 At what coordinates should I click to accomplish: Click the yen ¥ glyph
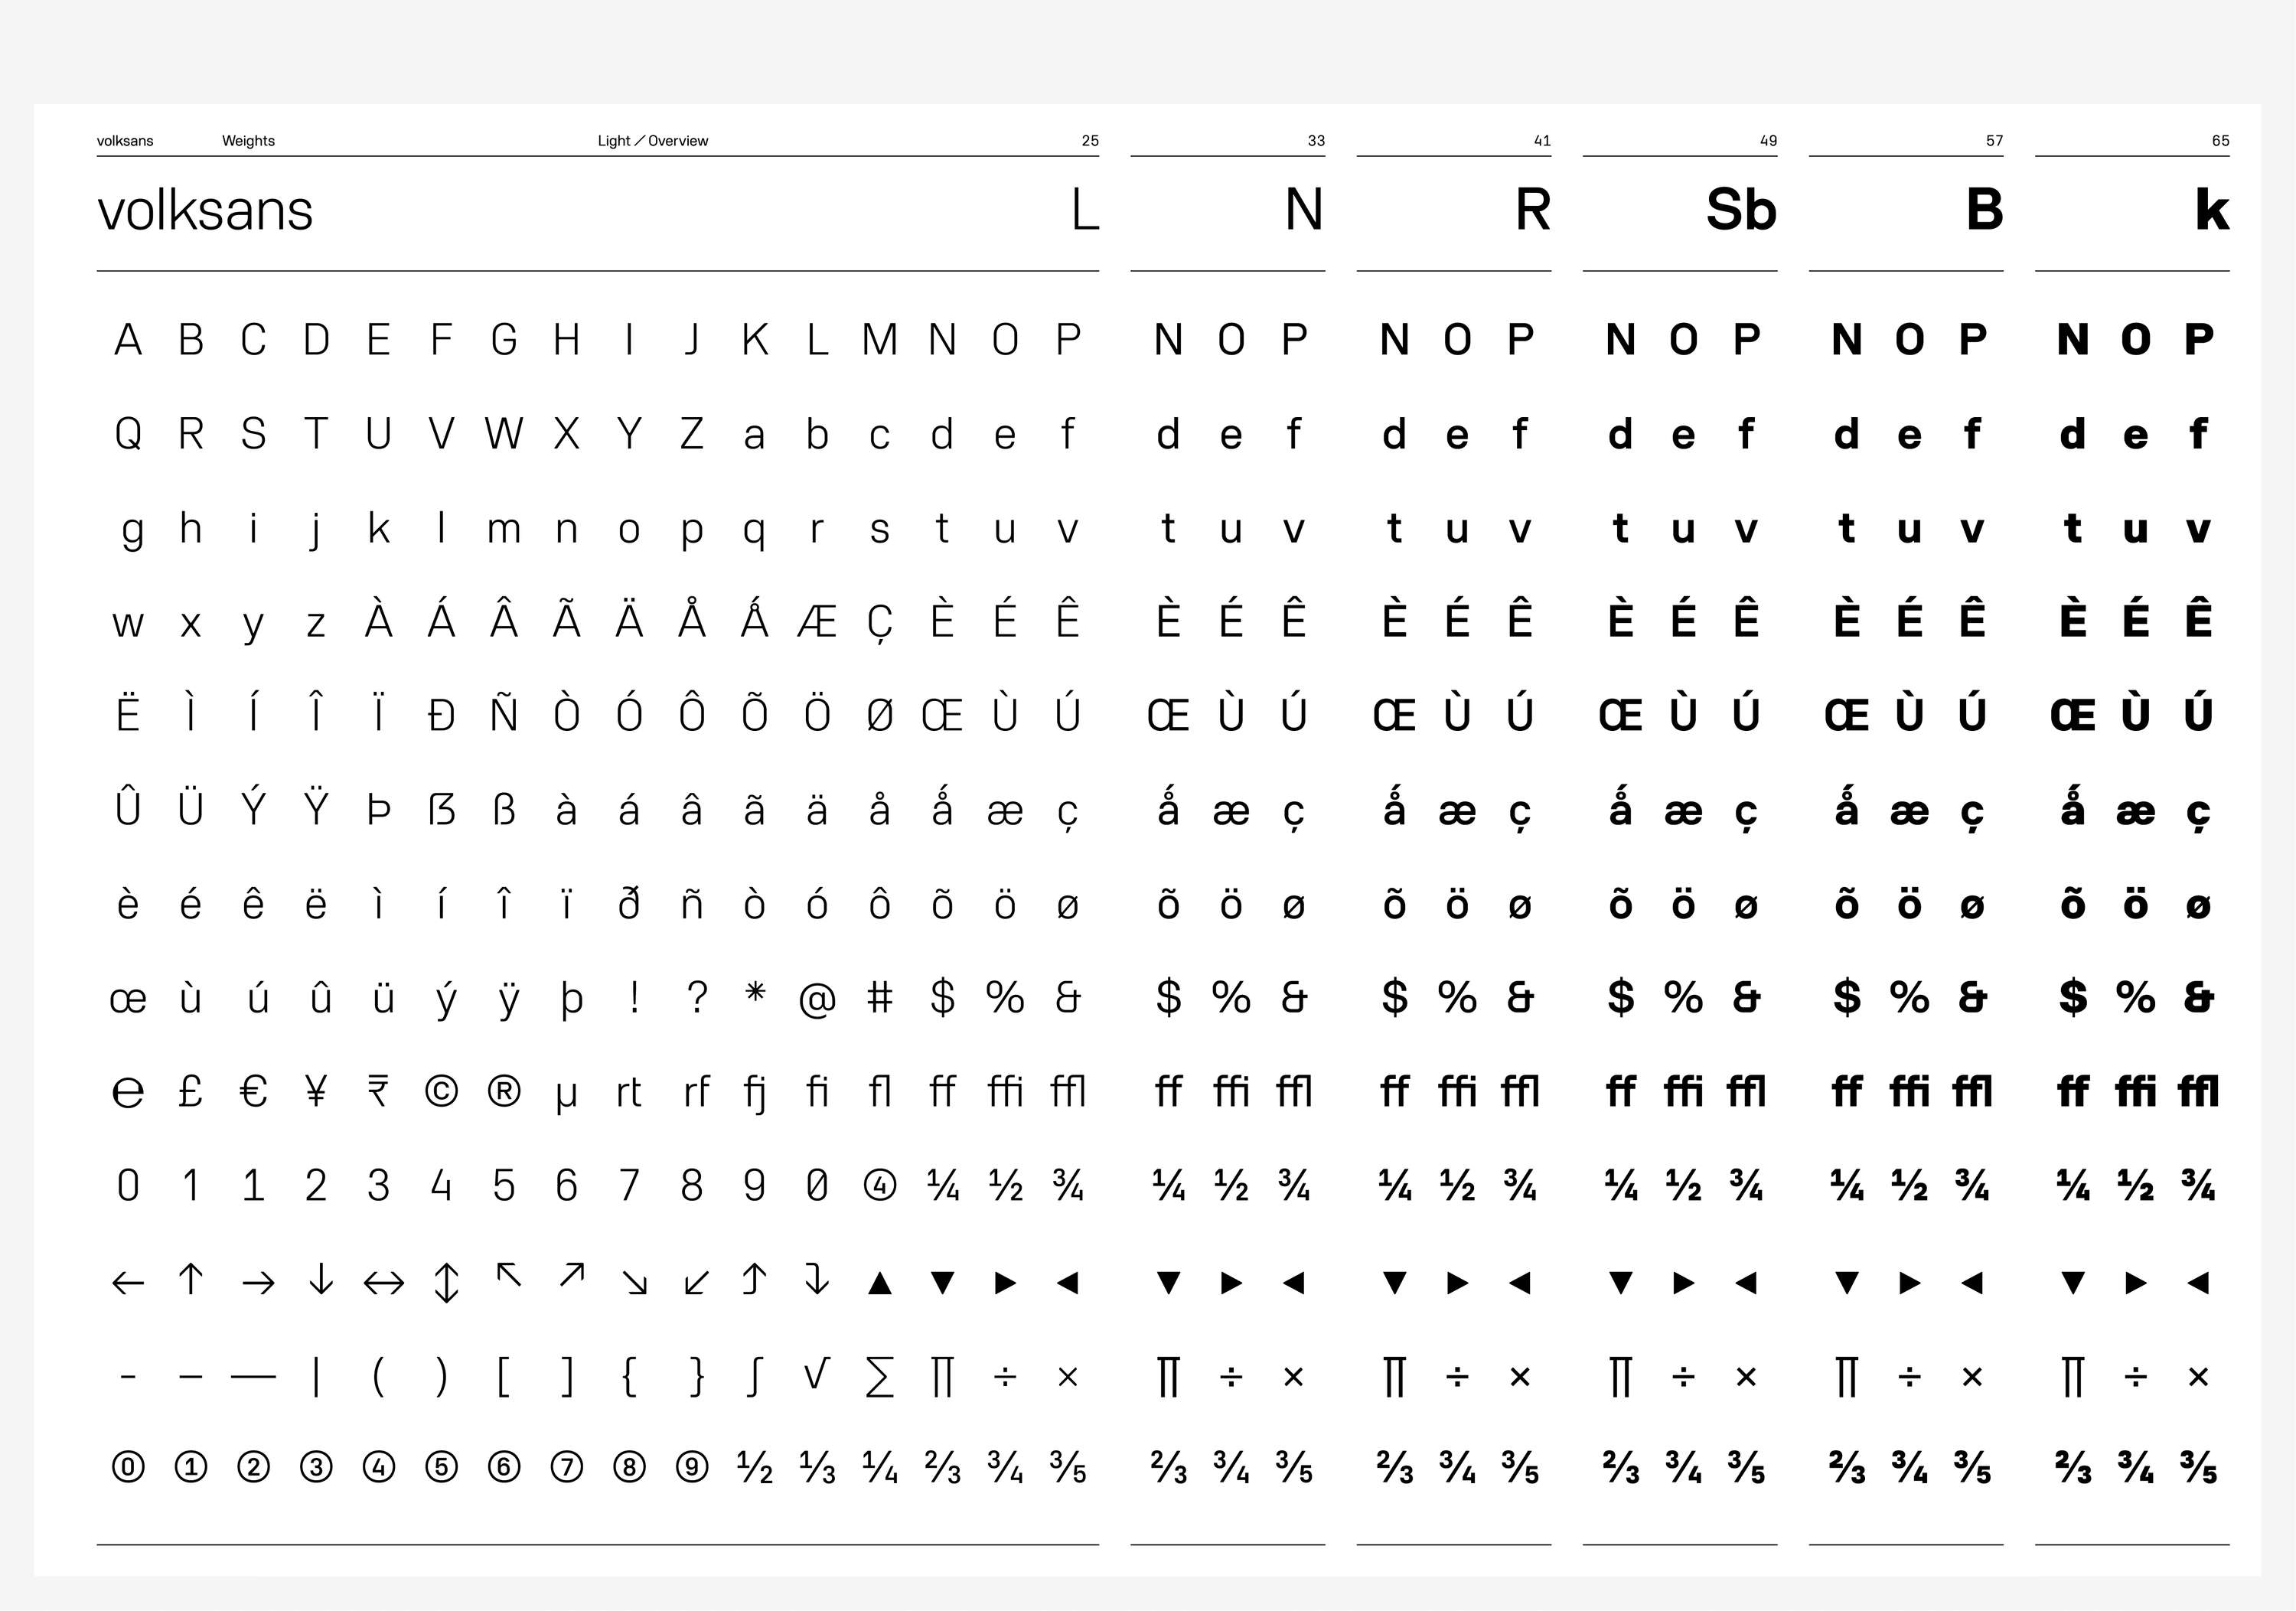coord(316,1091)
